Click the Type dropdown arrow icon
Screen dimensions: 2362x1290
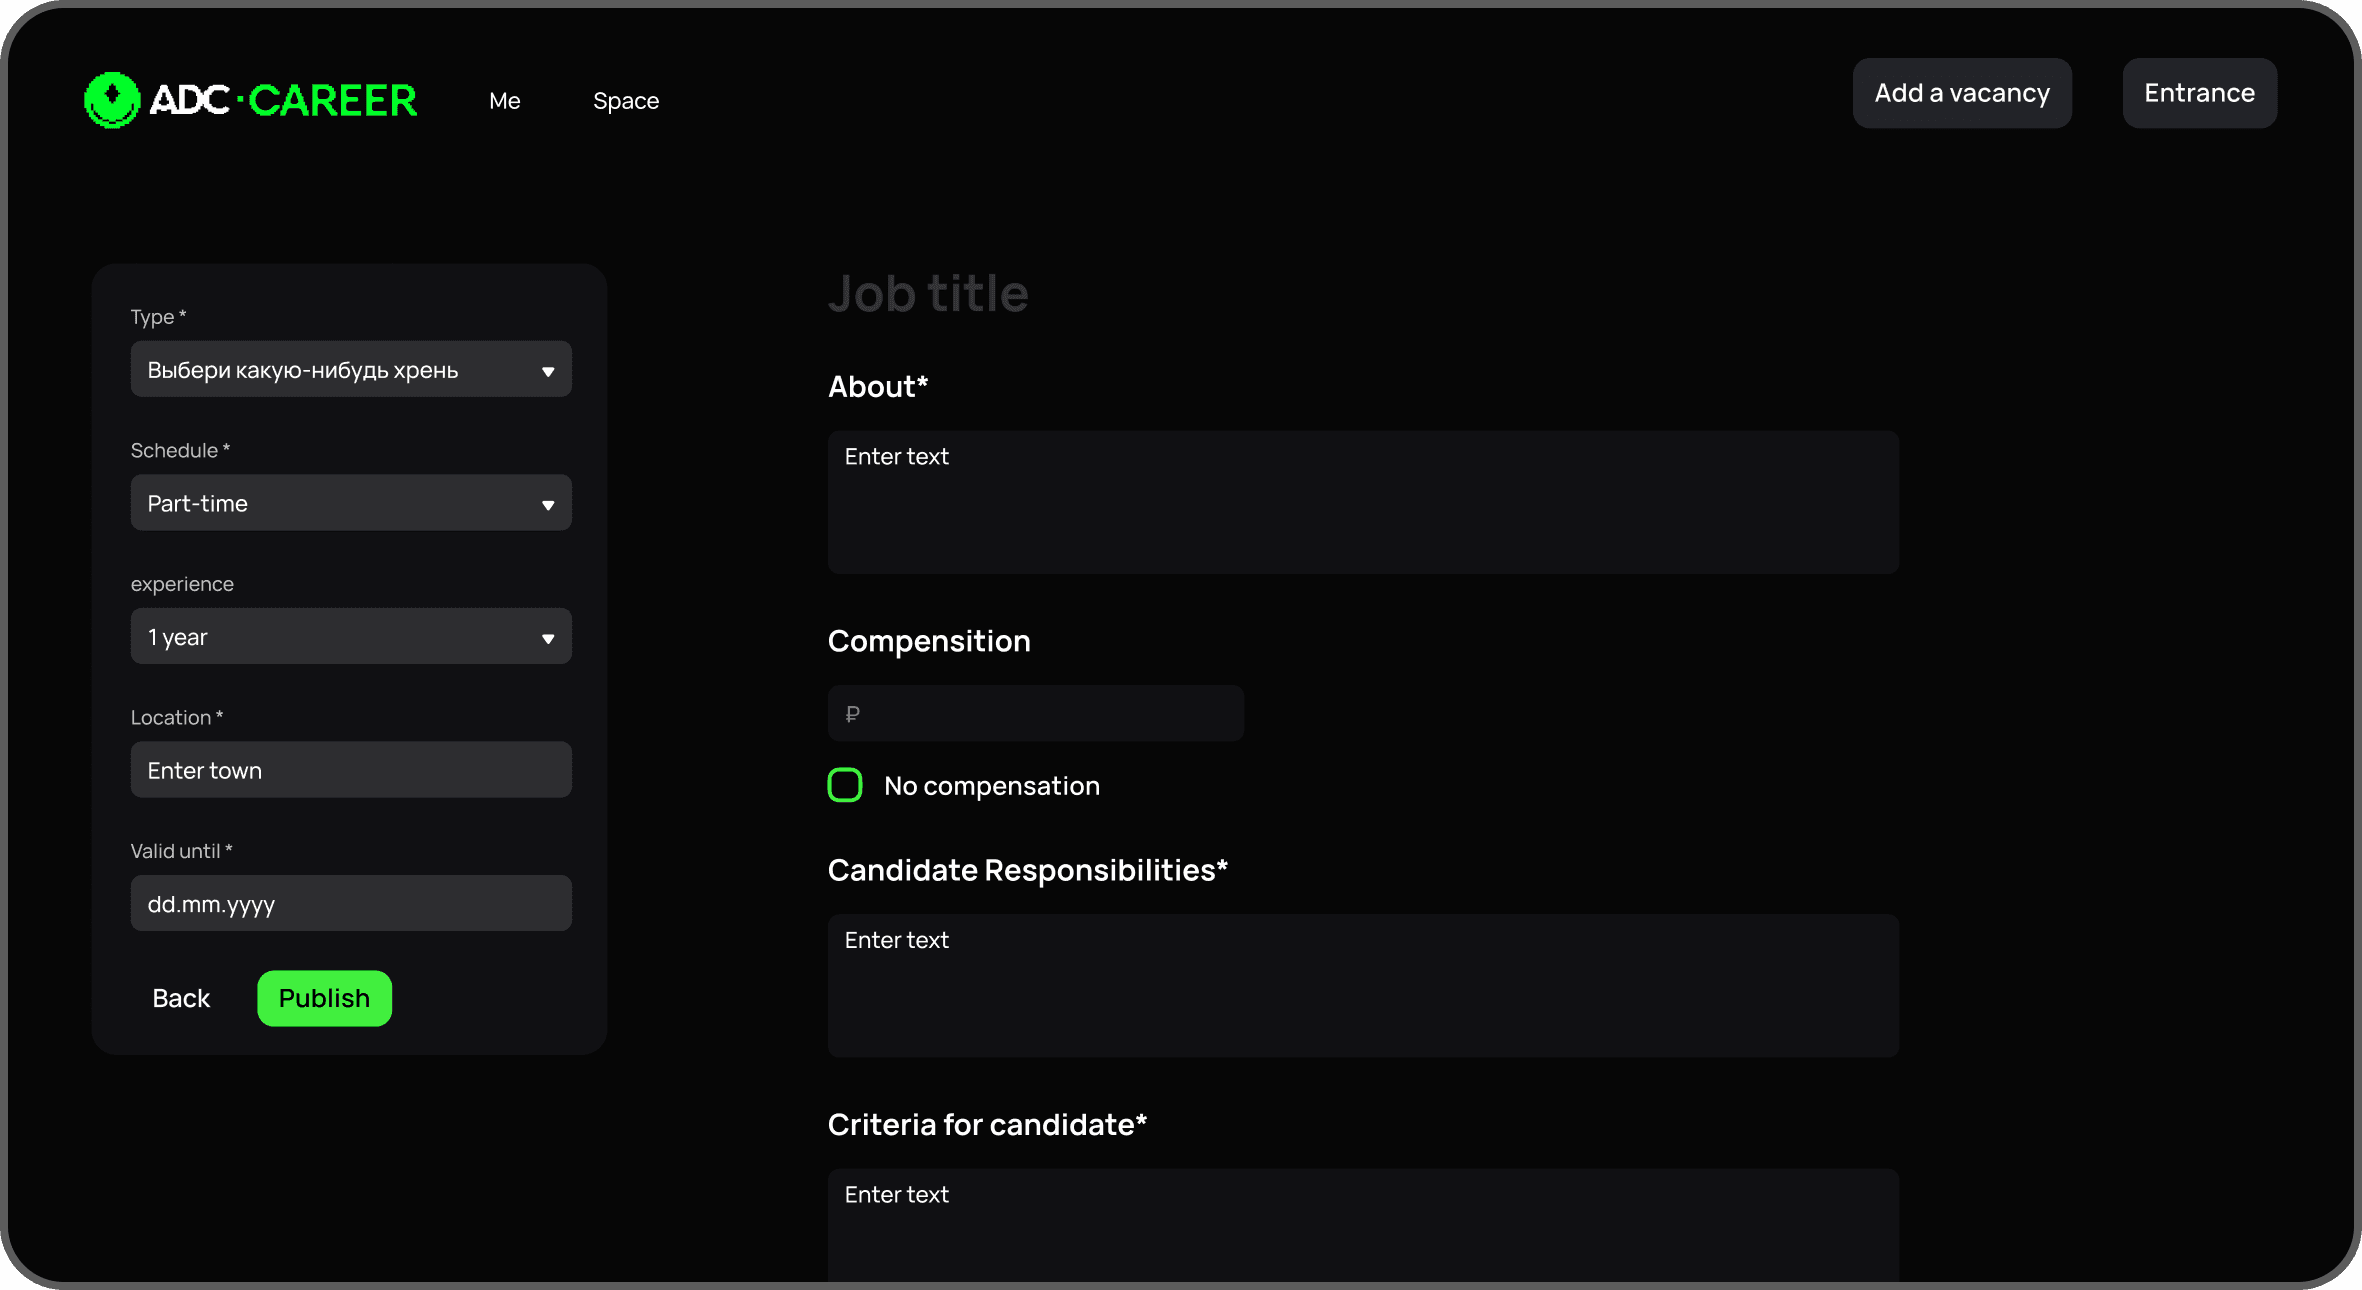click(x=548, y=371)
